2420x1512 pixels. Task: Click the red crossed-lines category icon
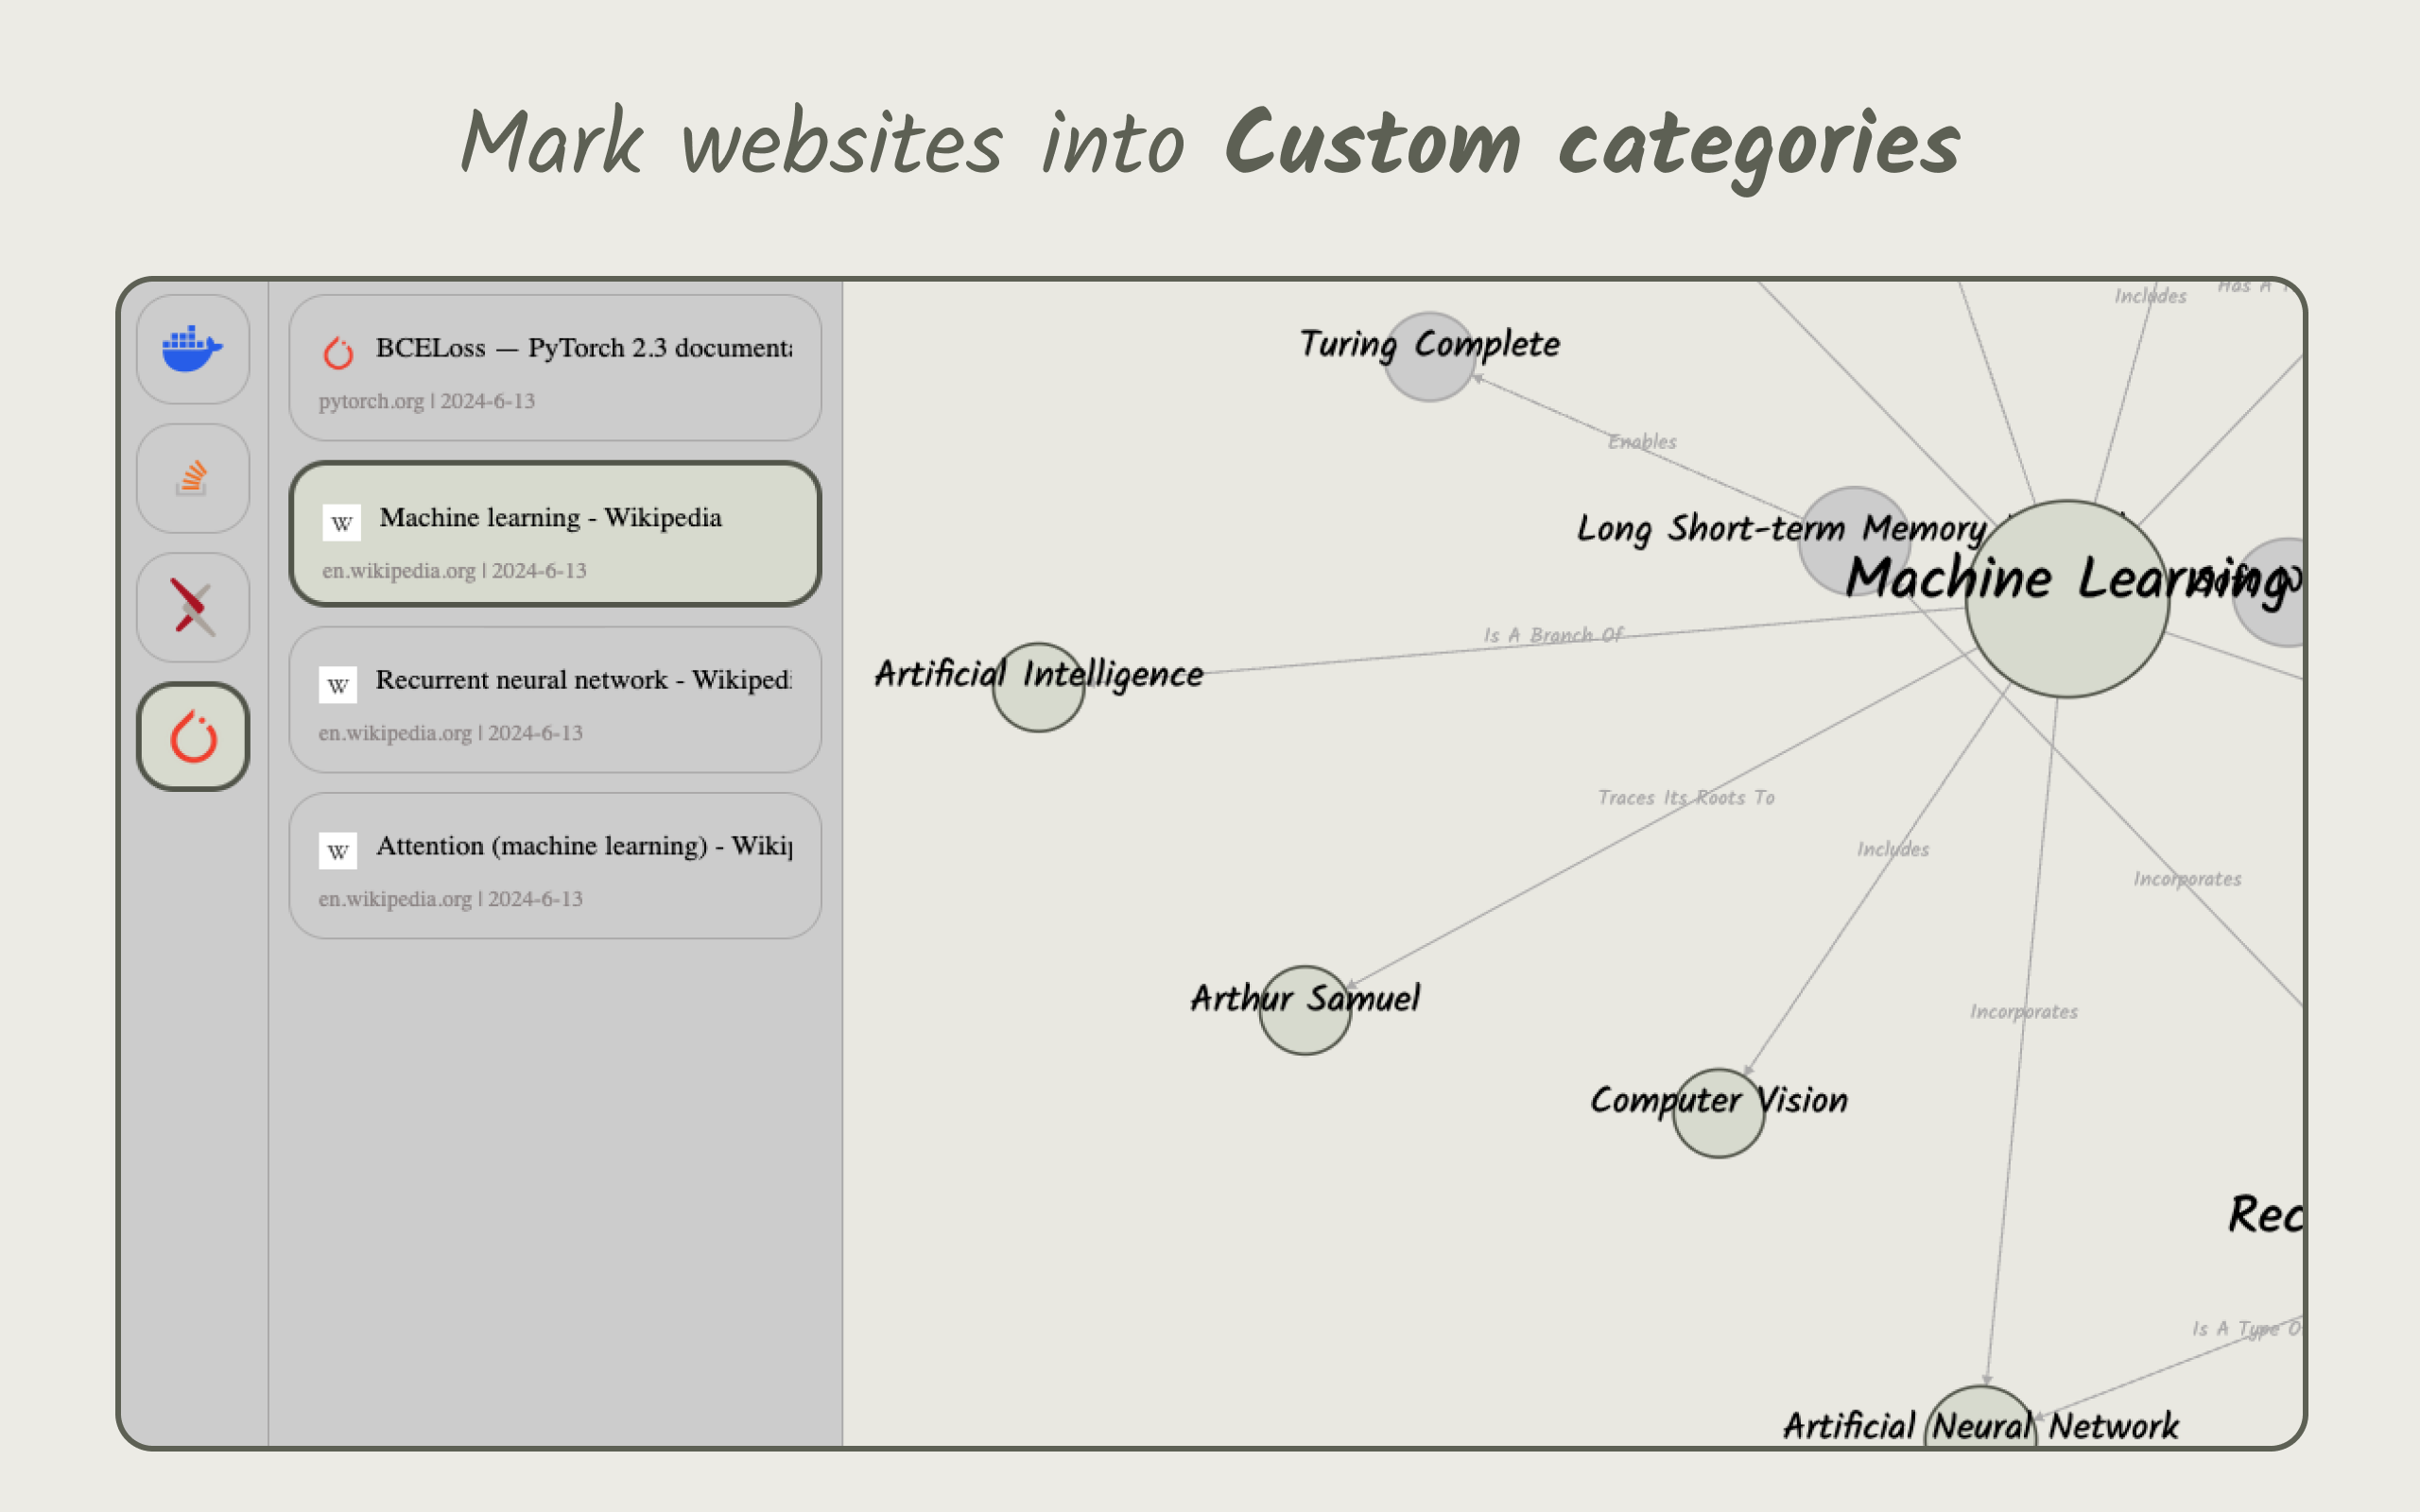192,607
